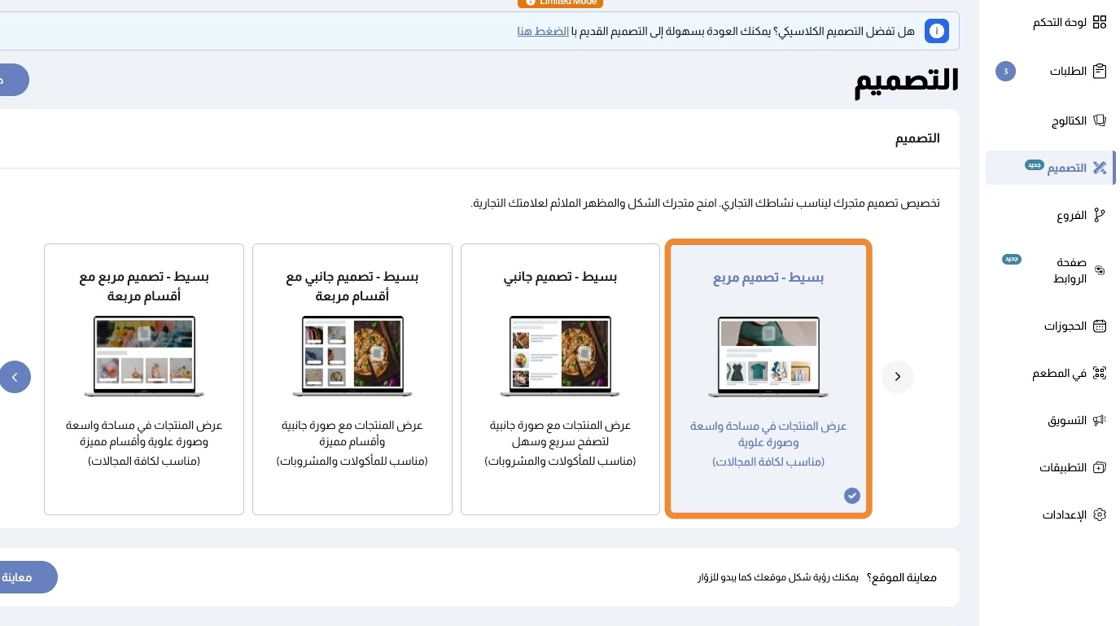Open التطبيقات menu item
The image size is (1120, 626).
click(x=1063, y=467)
